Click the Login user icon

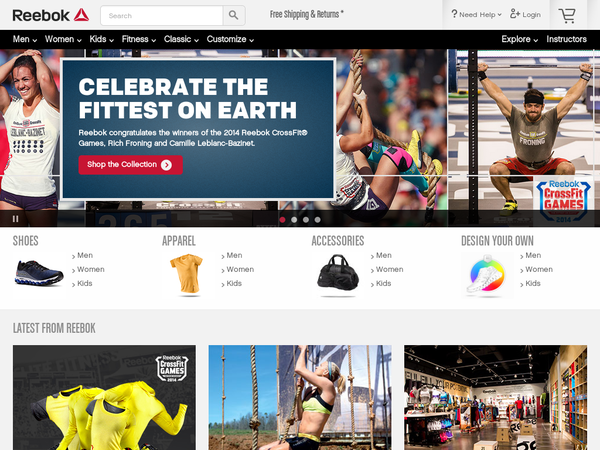click(515, 14)
